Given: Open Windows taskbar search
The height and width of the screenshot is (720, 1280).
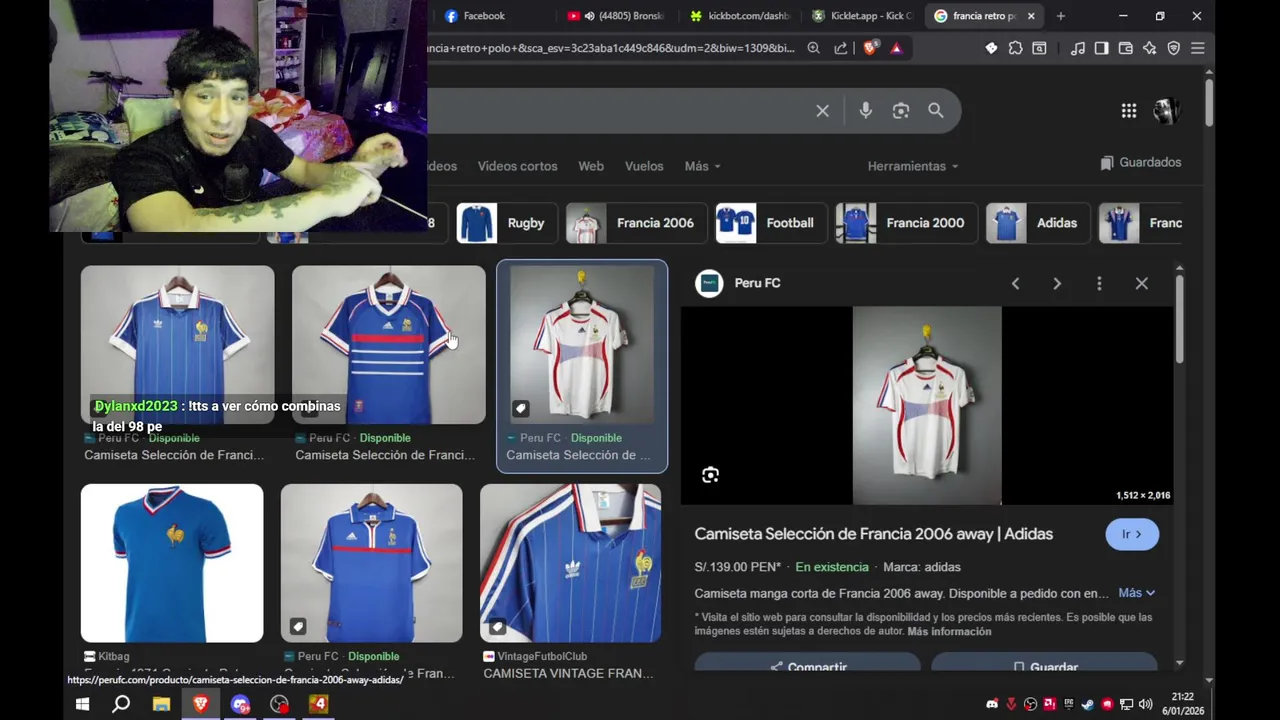Looking at the screenshot, I should pos(121,704).
